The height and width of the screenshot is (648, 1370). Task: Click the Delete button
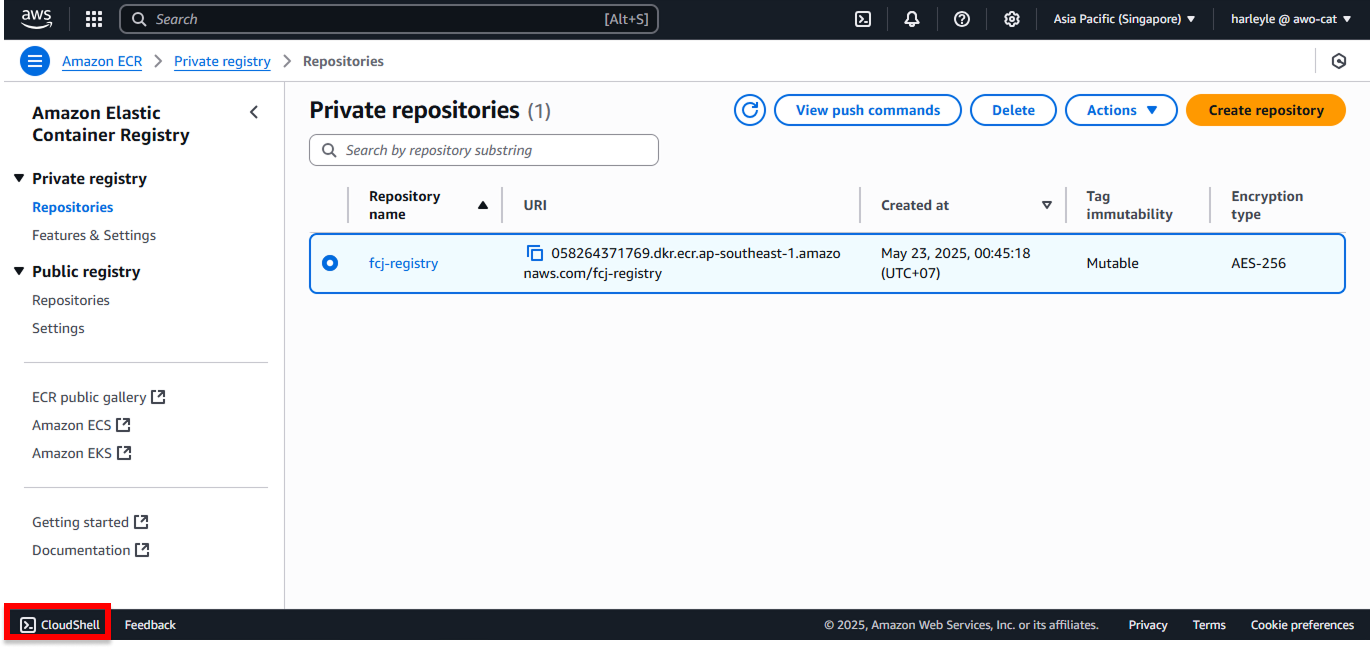(1013, 110)
